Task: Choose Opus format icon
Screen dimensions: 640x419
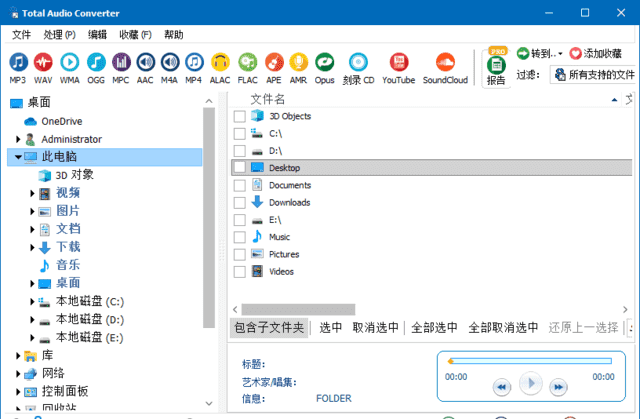Action: coord(324,62)
